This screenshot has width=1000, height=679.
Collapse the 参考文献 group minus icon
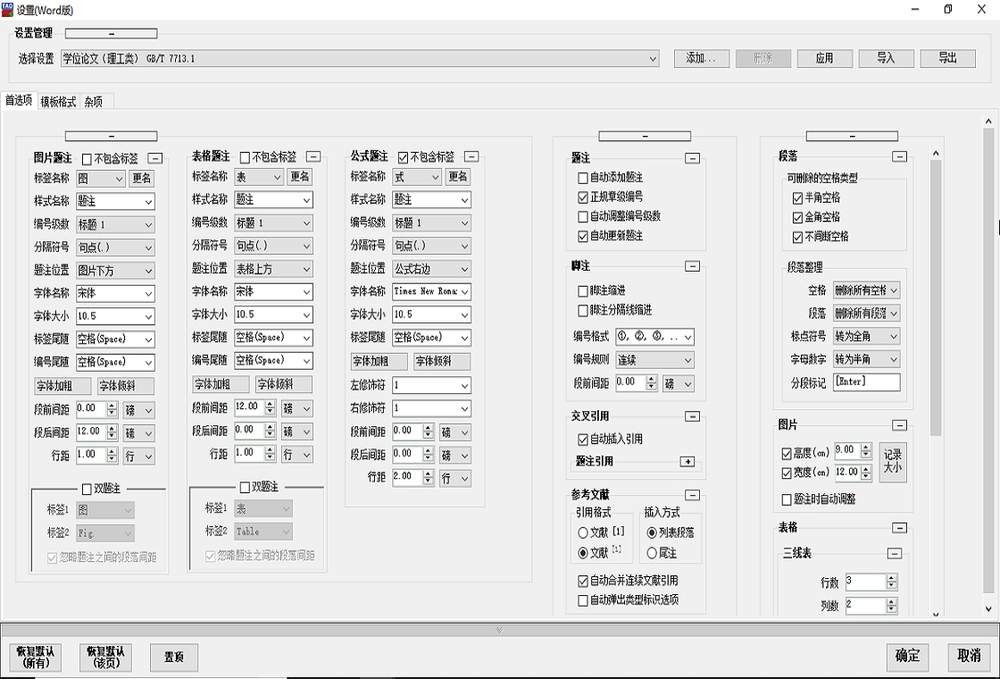pos(692,495)
